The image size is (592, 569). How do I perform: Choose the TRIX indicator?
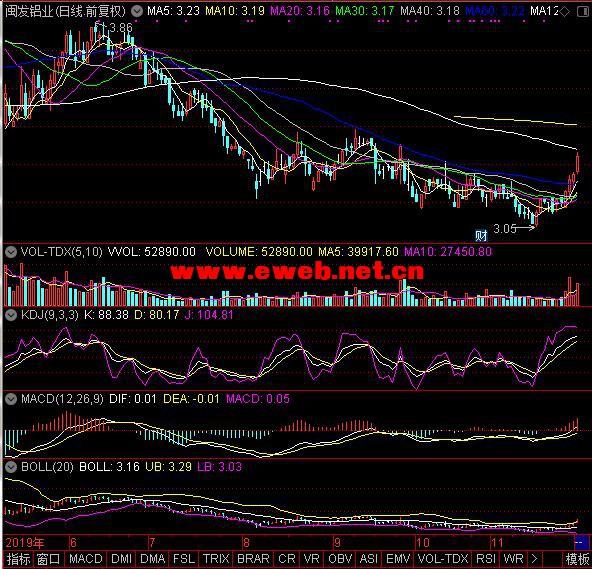[x=216, y=559]
